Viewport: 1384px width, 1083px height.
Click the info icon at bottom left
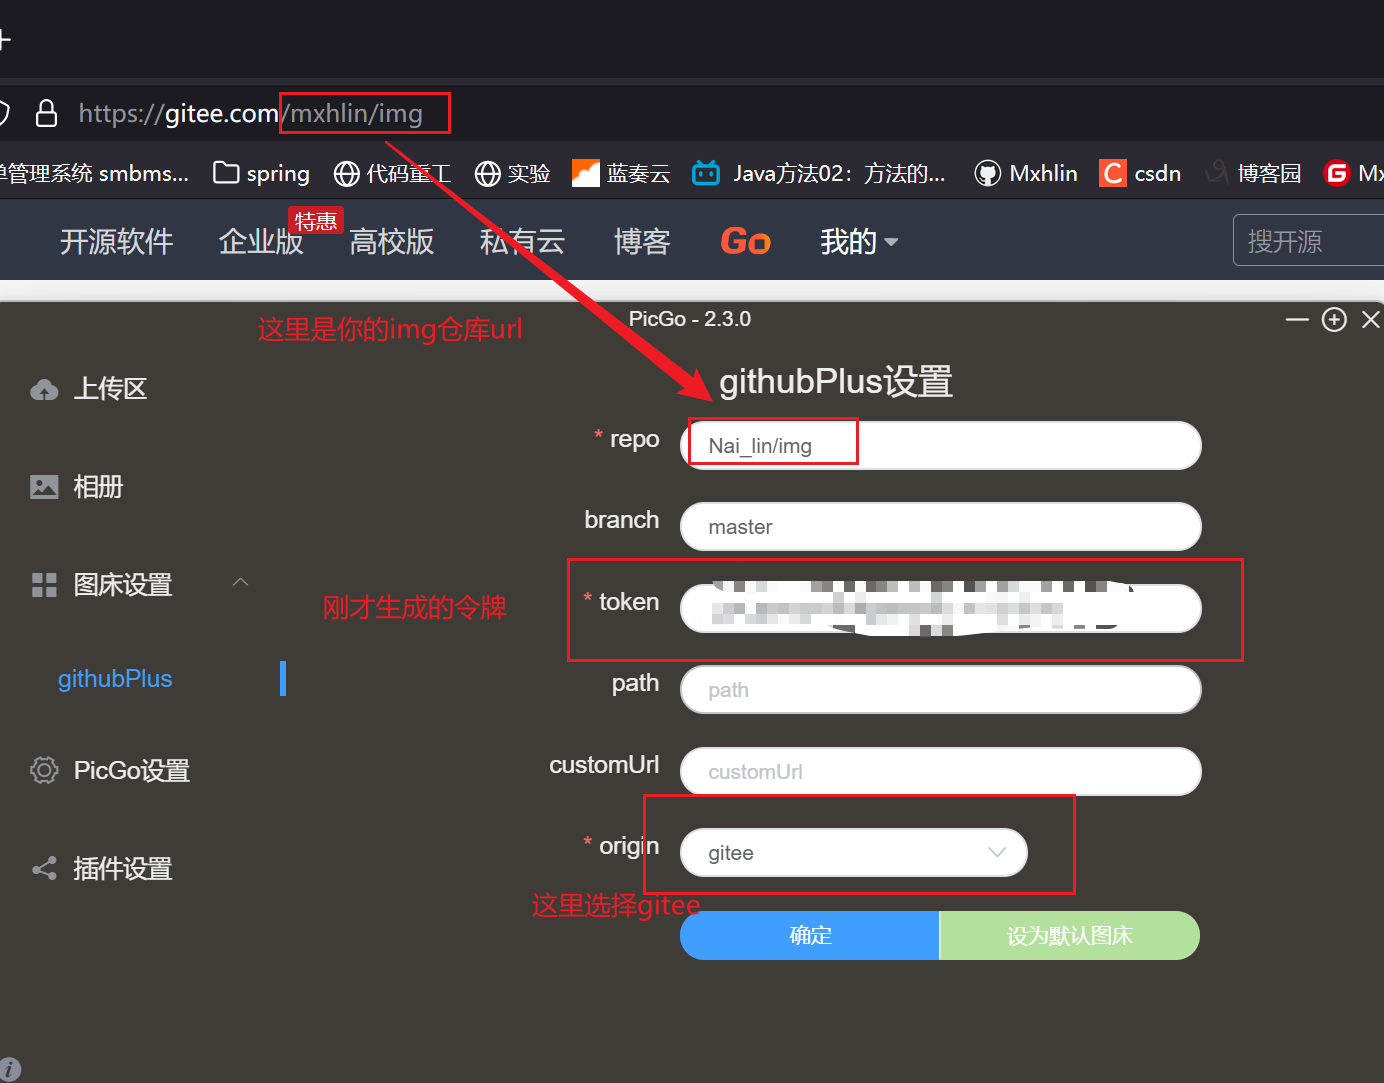(x=10, y=1069)
